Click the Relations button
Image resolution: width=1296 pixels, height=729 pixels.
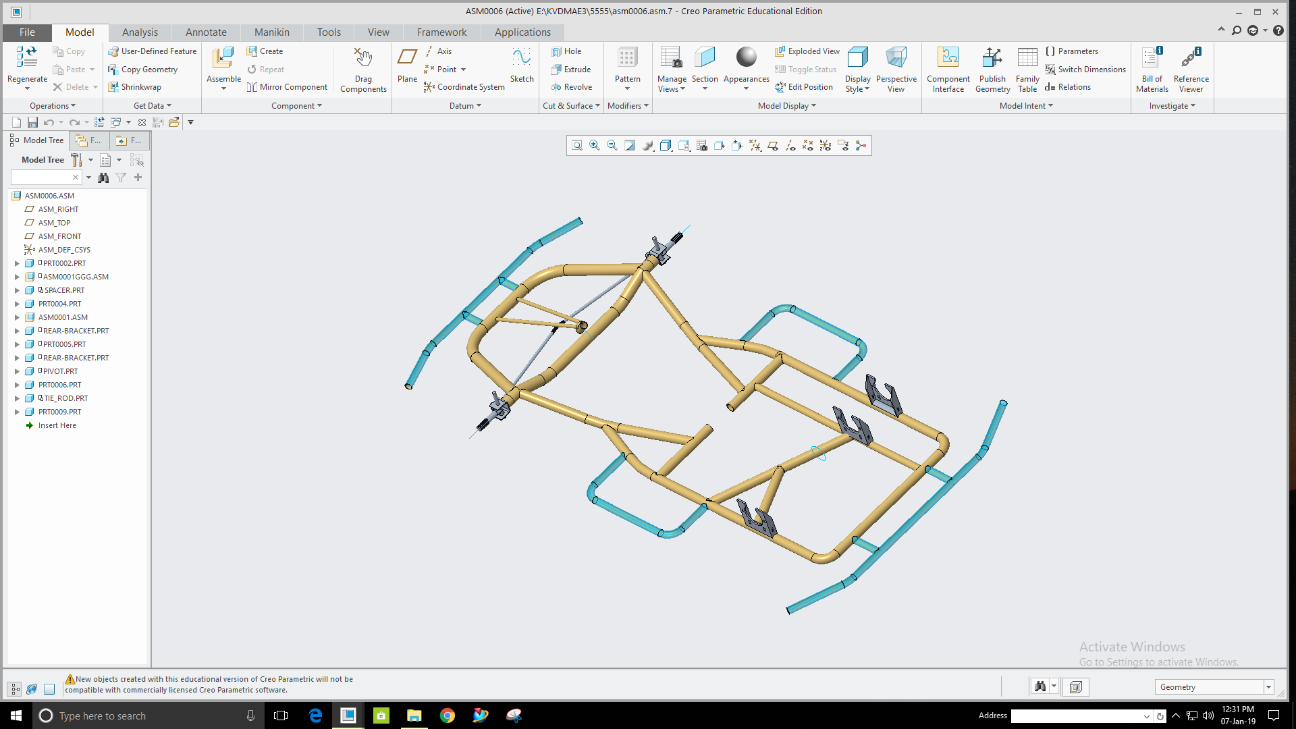(x=1067, y=87)
